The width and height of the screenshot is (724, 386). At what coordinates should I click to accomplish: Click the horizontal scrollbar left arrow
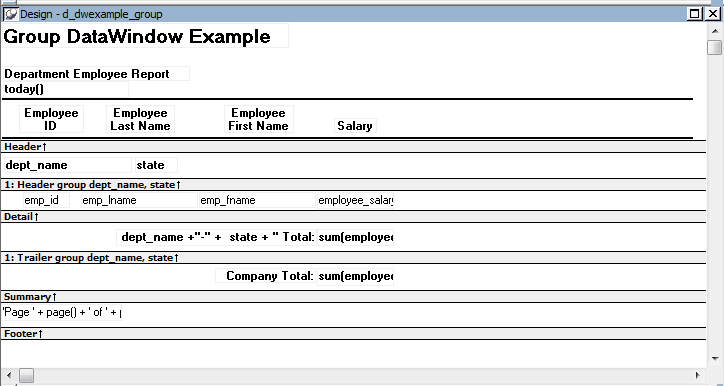click(9, 375)
